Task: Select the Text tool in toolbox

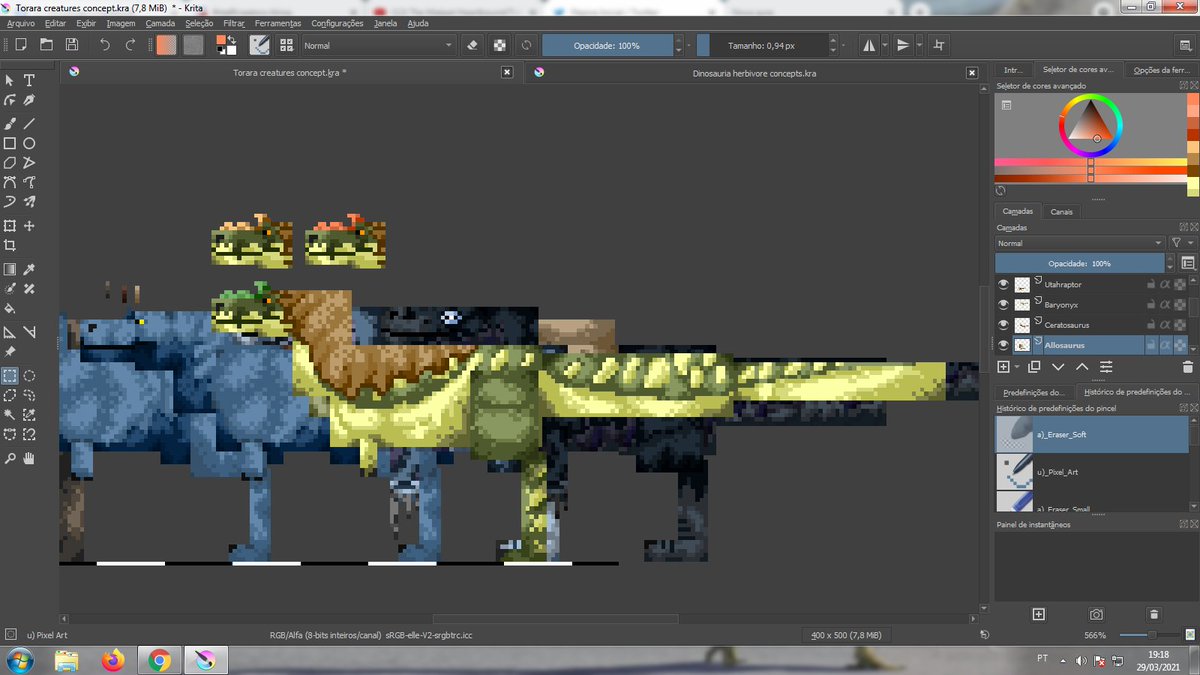Action: [x=30, y=80]
